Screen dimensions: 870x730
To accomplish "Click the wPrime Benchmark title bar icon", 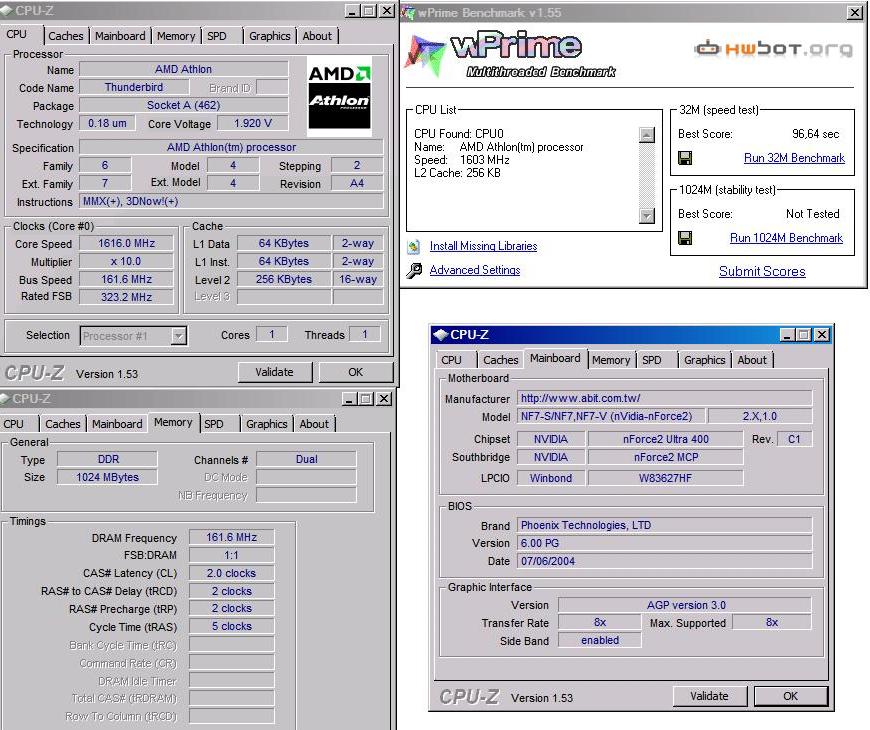I will (408, 12).
